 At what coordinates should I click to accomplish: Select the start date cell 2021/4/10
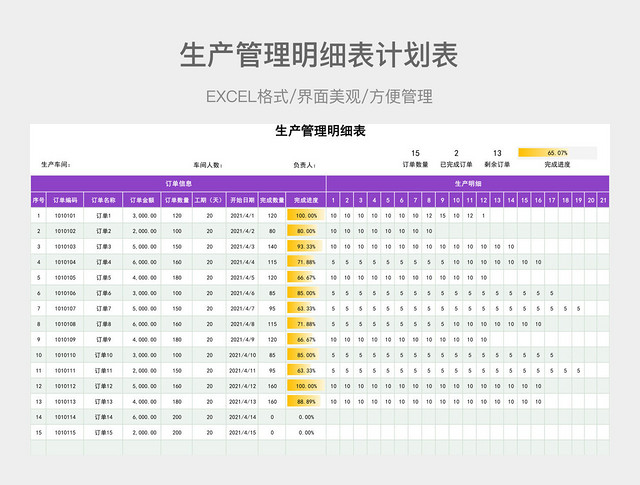point(242,355)
